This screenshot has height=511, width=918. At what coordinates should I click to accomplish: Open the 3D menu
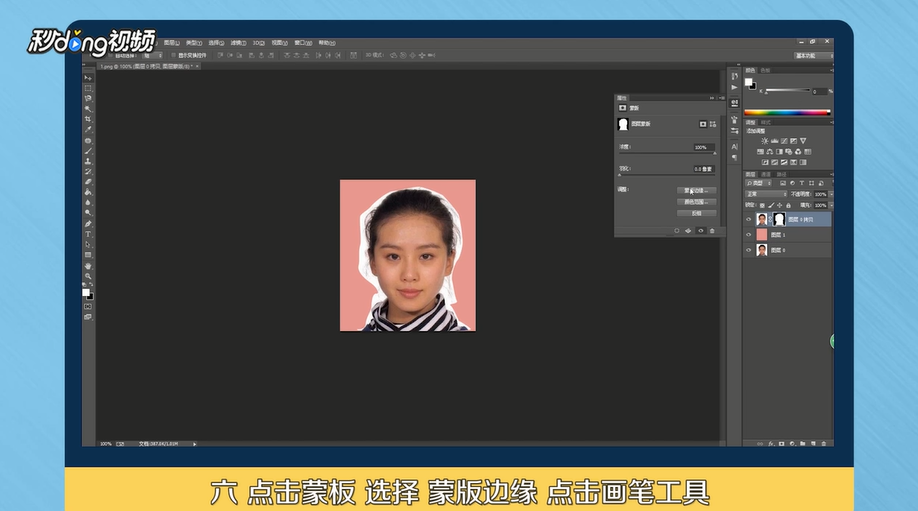click(258, 43)
